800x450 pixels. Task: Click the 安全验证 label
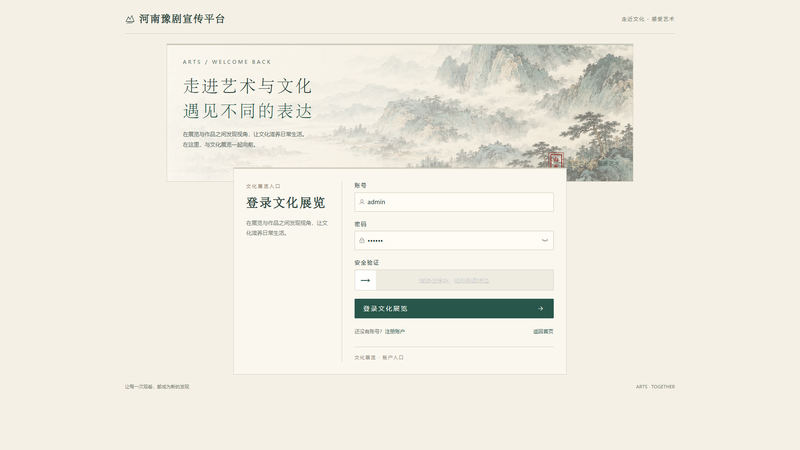367,263
